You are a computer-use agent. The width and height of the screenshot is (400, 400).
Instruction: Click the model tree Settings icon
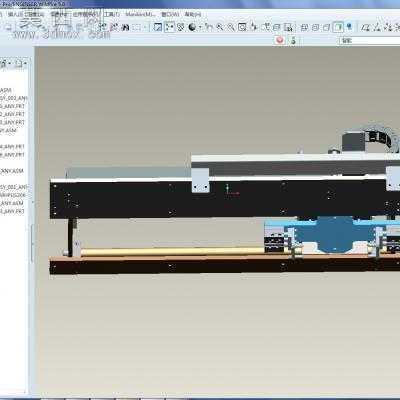(19, 63)
